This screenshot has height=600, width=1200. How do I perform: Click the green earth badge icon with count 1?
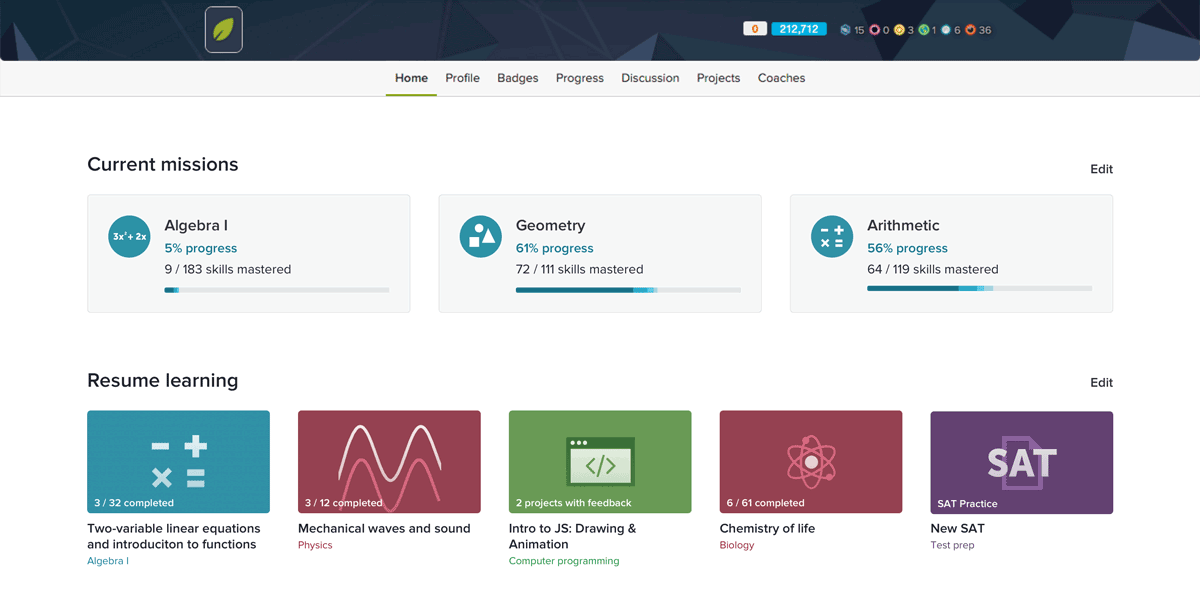(x=924, y=30)
